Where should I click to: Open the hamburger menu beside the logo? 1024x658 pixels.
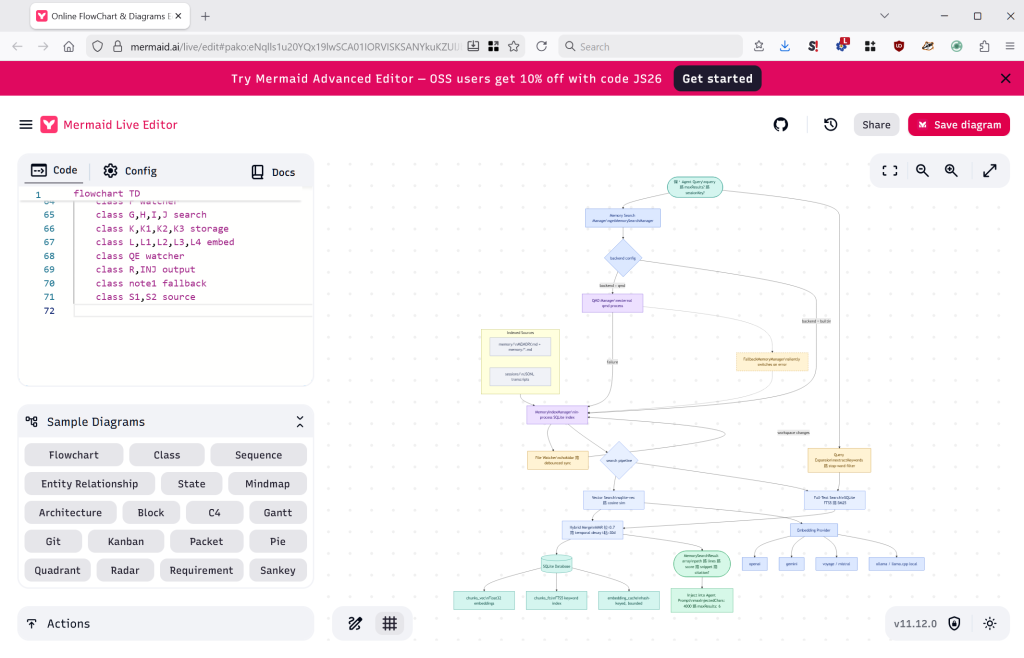point(25,124)
